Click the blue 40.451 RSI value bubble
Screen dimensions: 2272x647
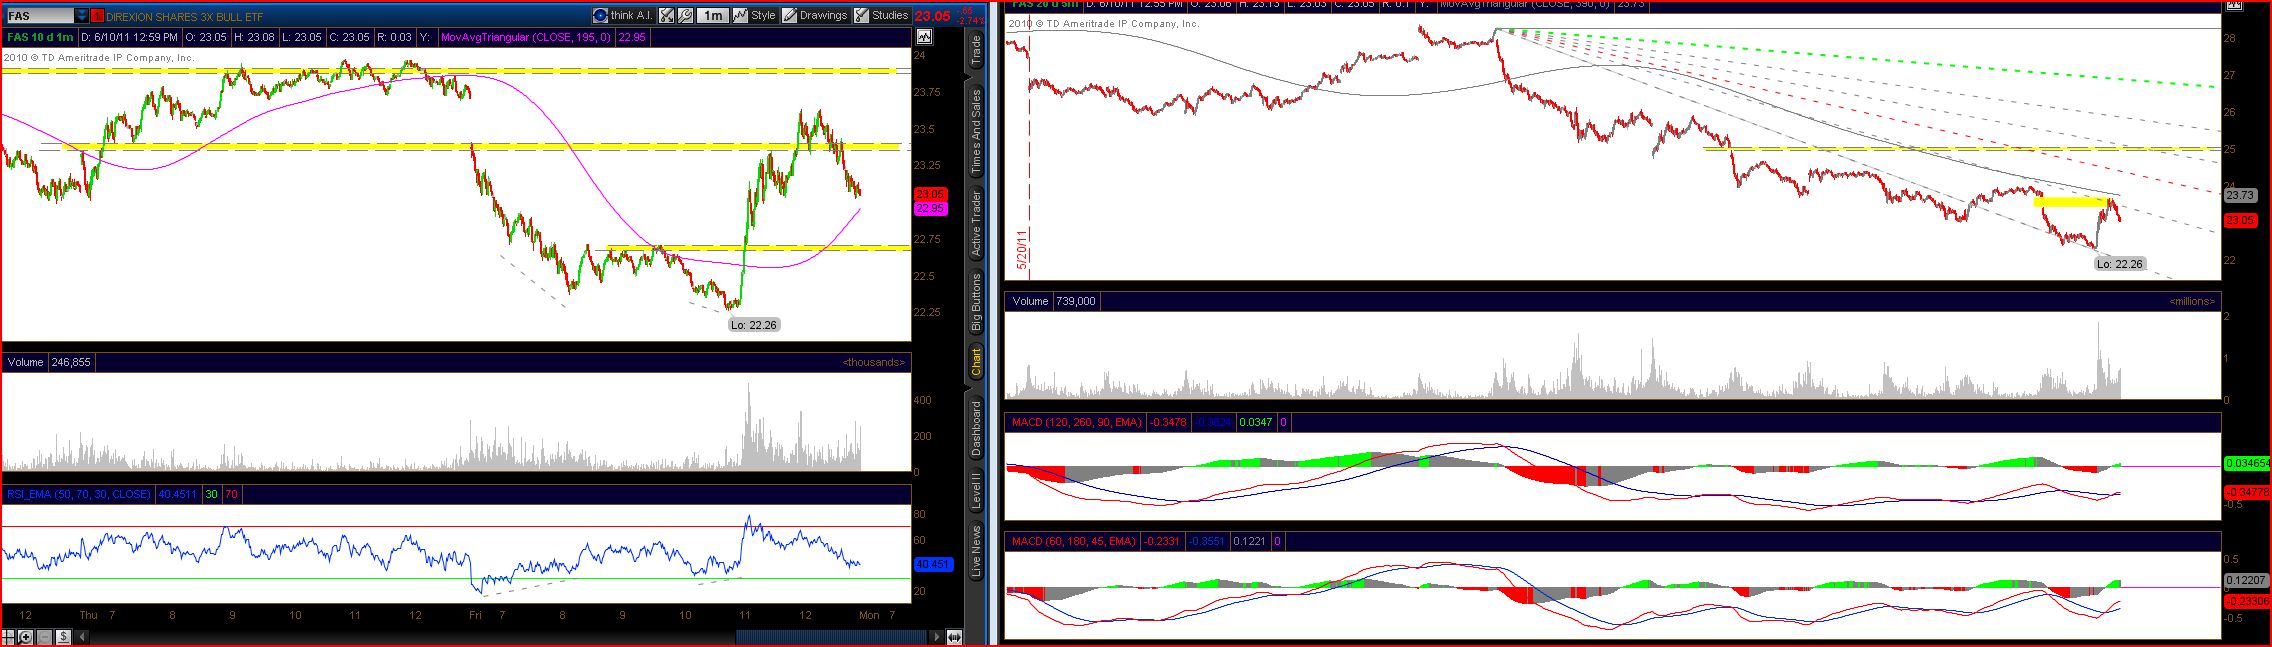click(x=932, y=564)
